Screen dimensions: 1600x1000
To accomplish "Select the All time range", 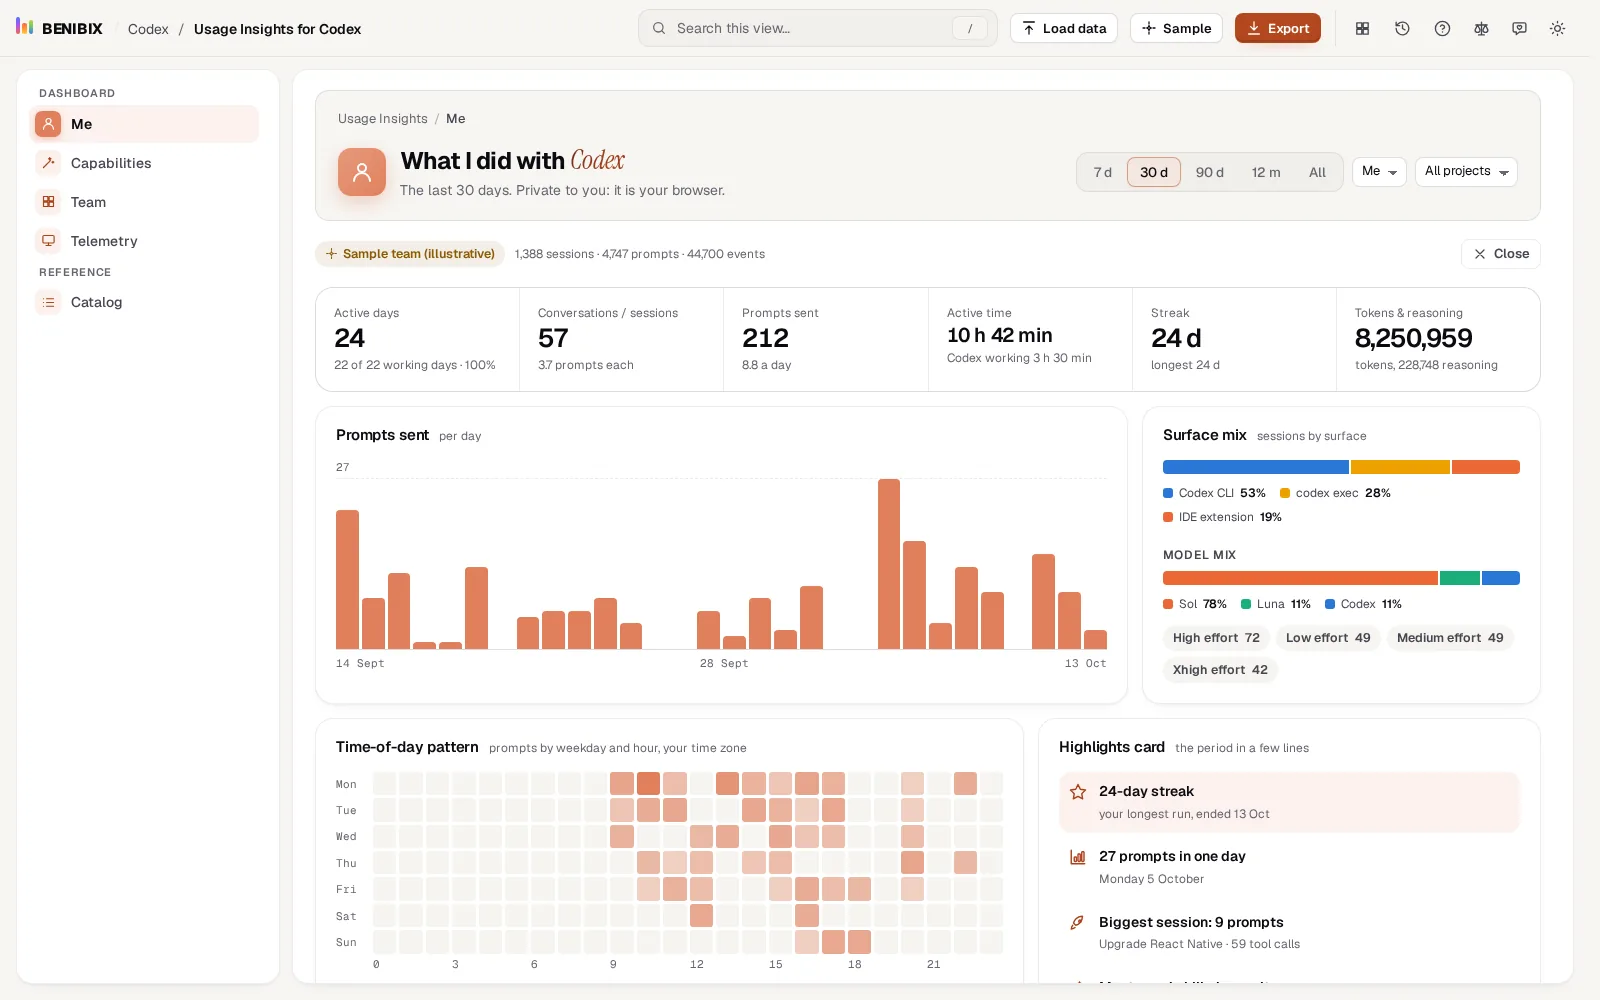I will pyautogui.click(x=1317, y=172).
